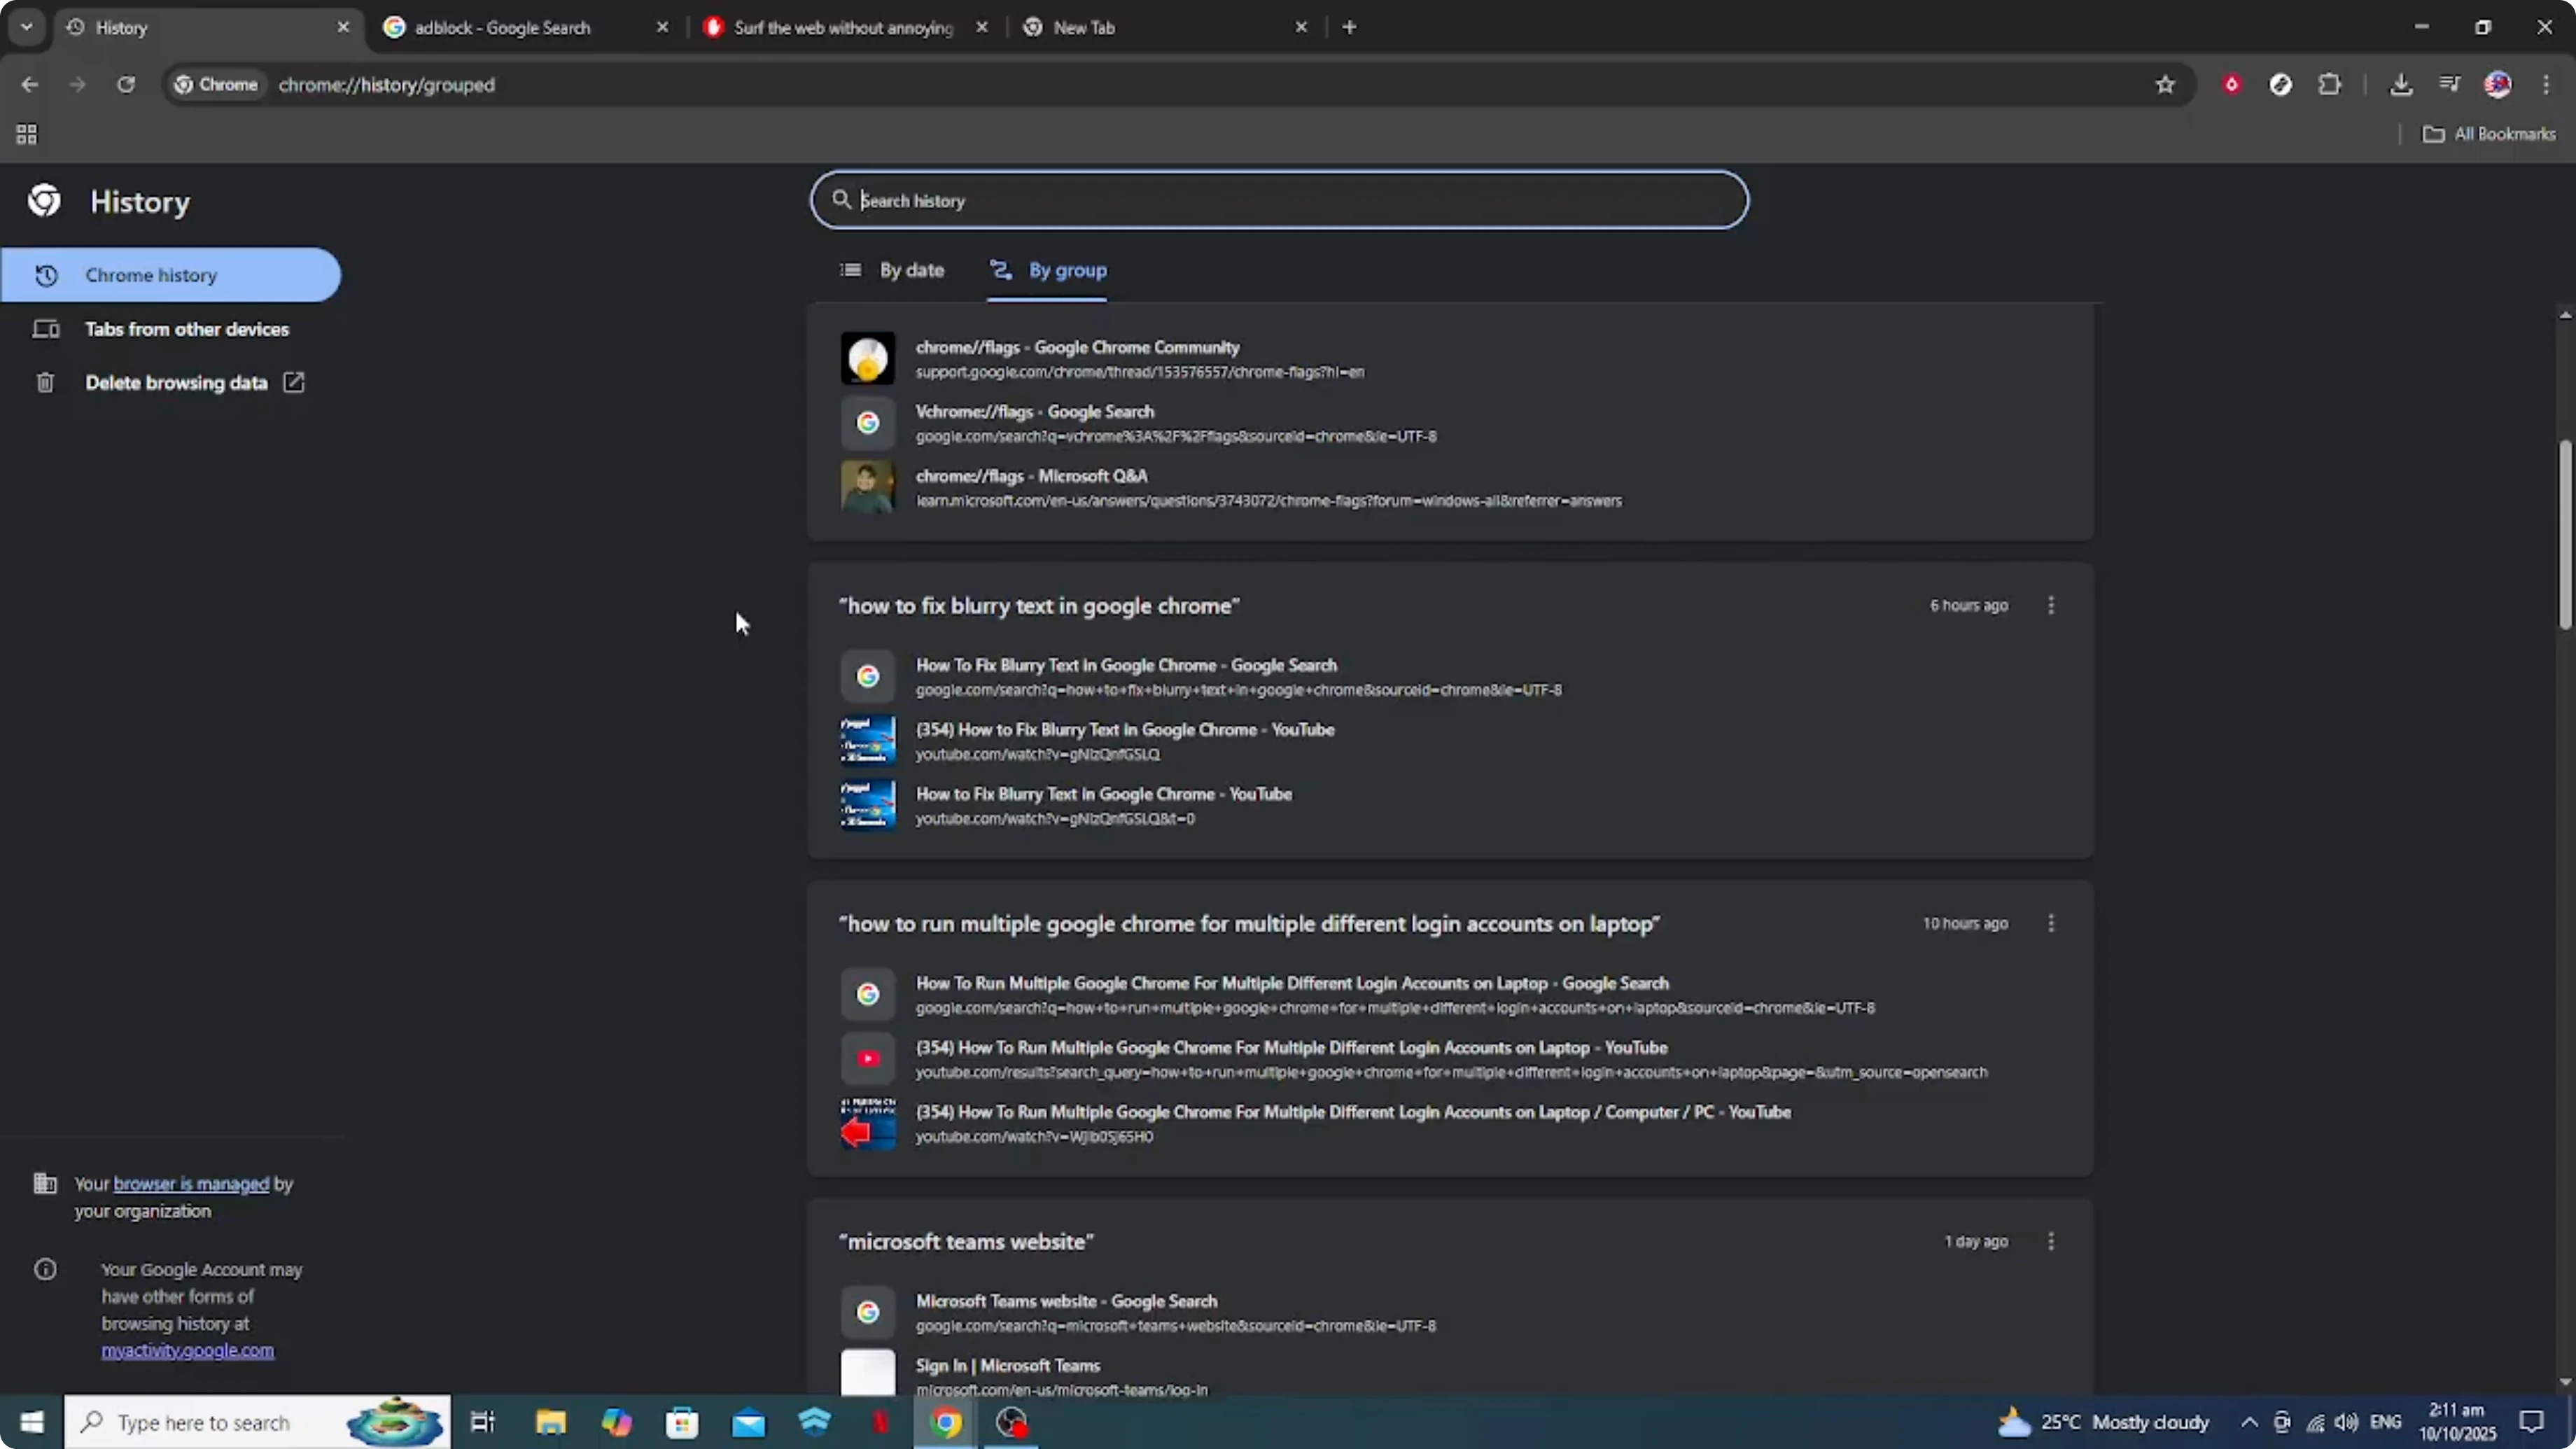Open the tab grid icon on bookmarks bar
Image resolution: width=2576 pixels, height=1449 pixels.
[26, 134]
